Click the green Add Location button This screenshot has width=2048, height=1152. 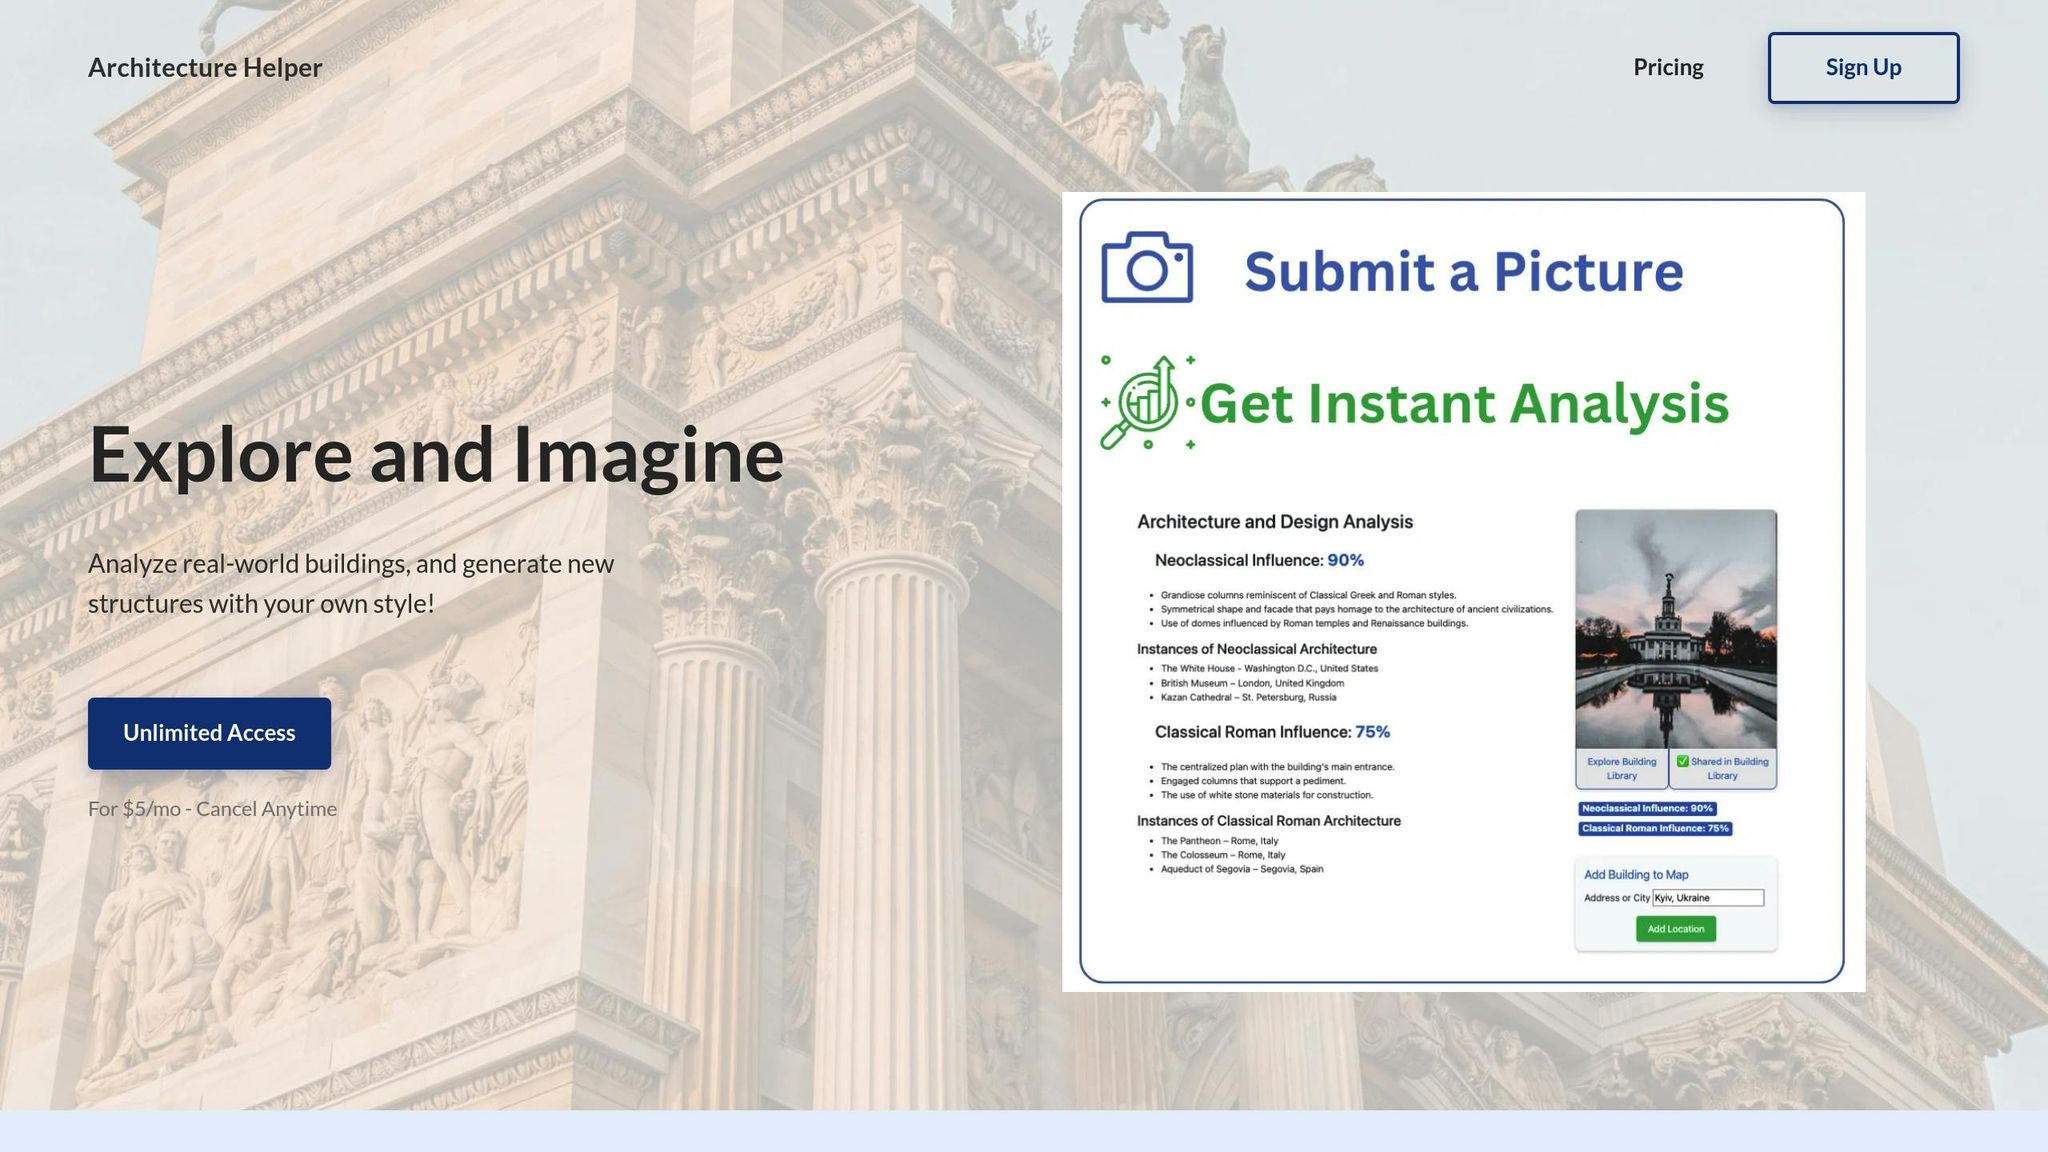[x=1676, y=929]
